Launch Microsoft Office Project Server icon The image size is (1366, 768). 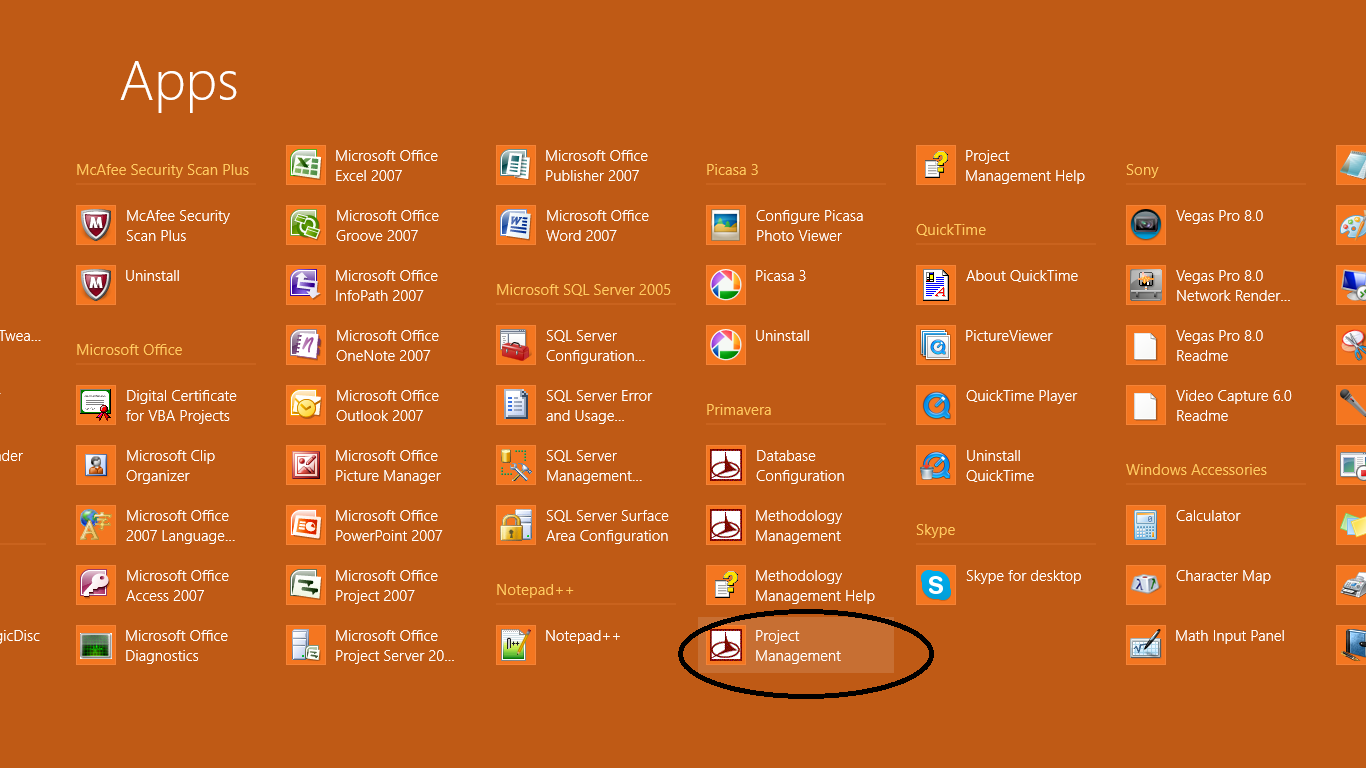pyautogui.click(x=306, y=645)
